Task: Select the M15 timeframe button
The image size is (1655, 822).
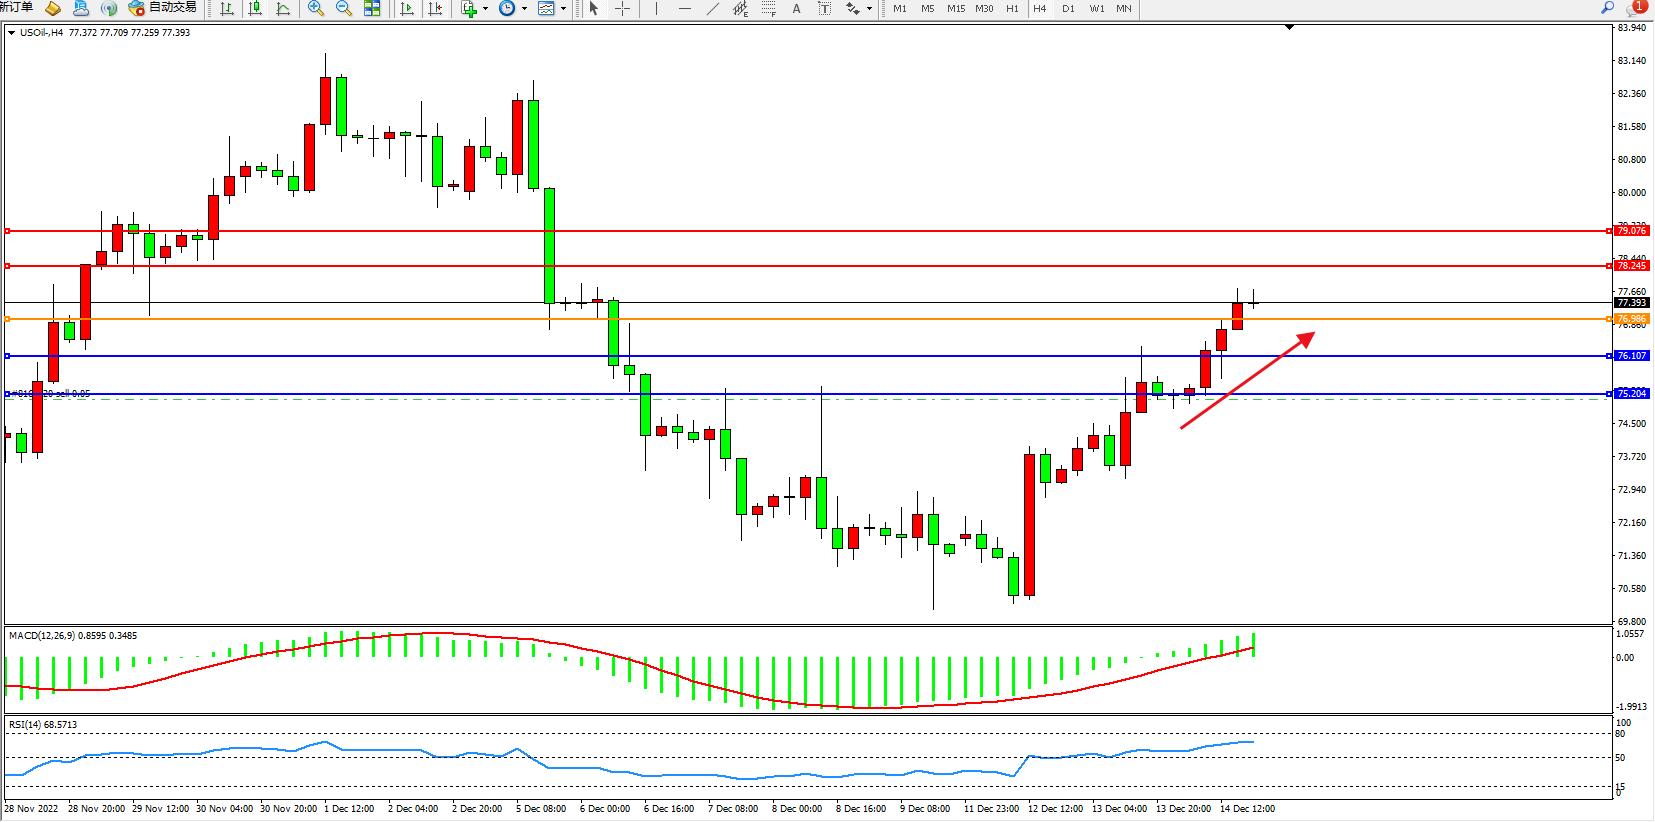Action: coord(956,9)
